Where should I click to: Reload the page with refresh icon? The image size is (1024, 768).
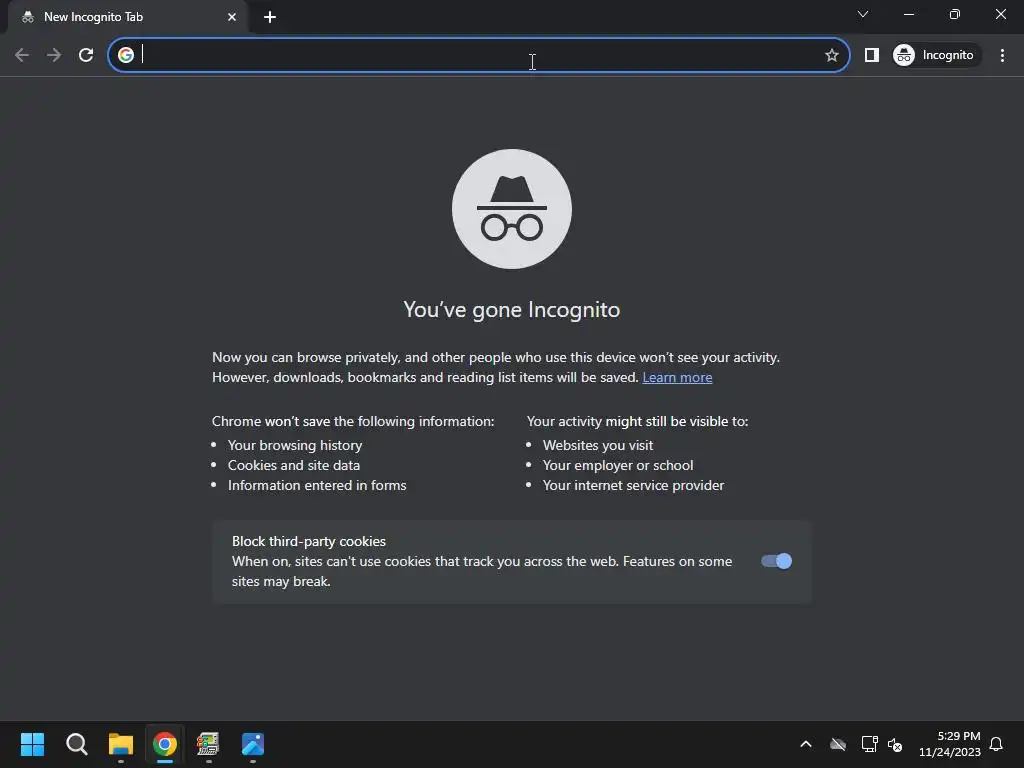click(86, 55)
